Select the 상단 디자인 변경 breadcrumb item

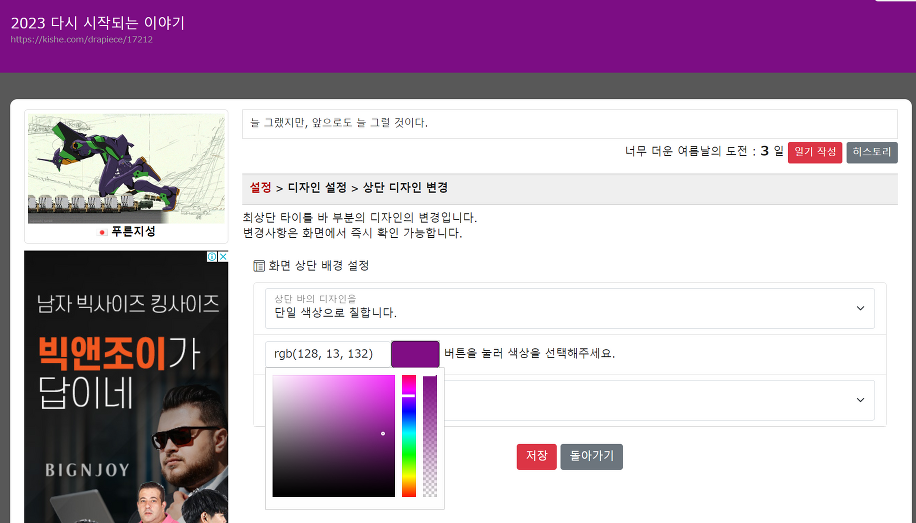tap(412, 188)
